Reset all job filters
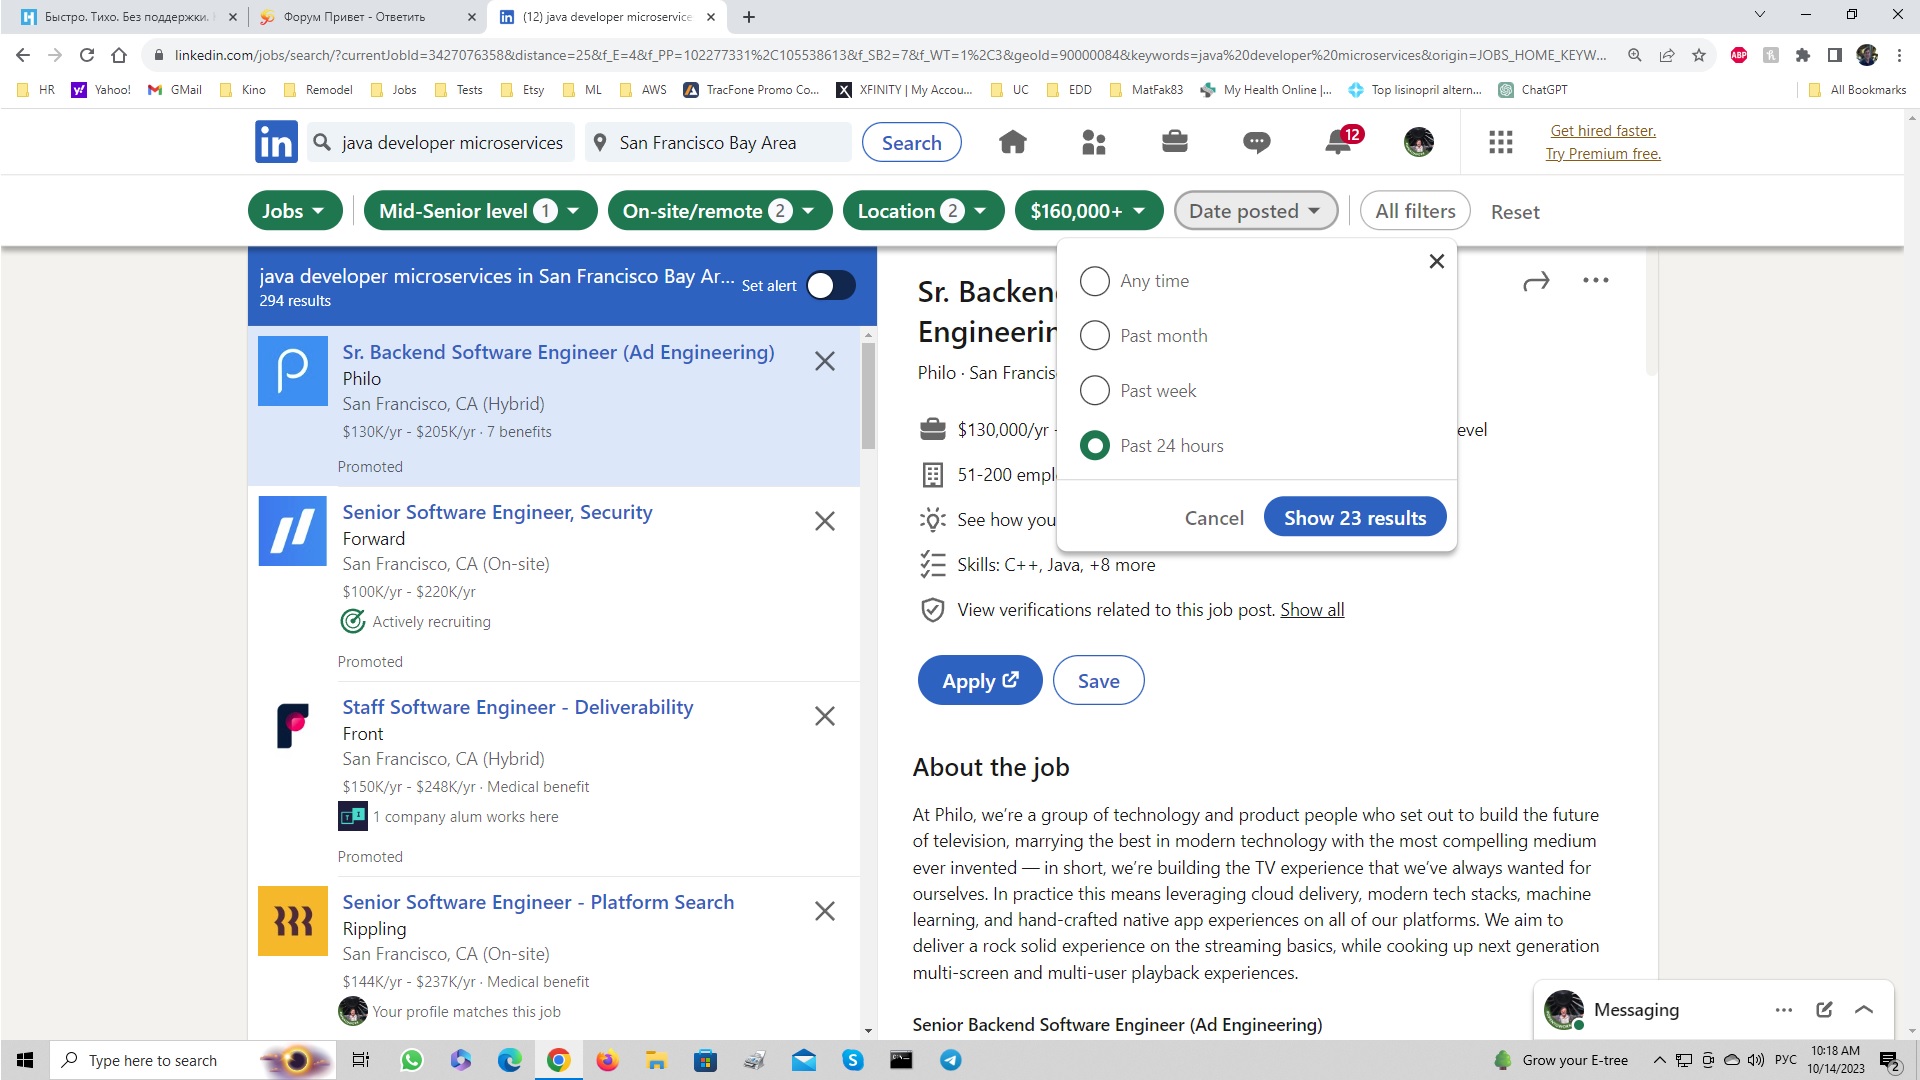This screenshot has width=1920, height=1080. (x=1515, y=212)
